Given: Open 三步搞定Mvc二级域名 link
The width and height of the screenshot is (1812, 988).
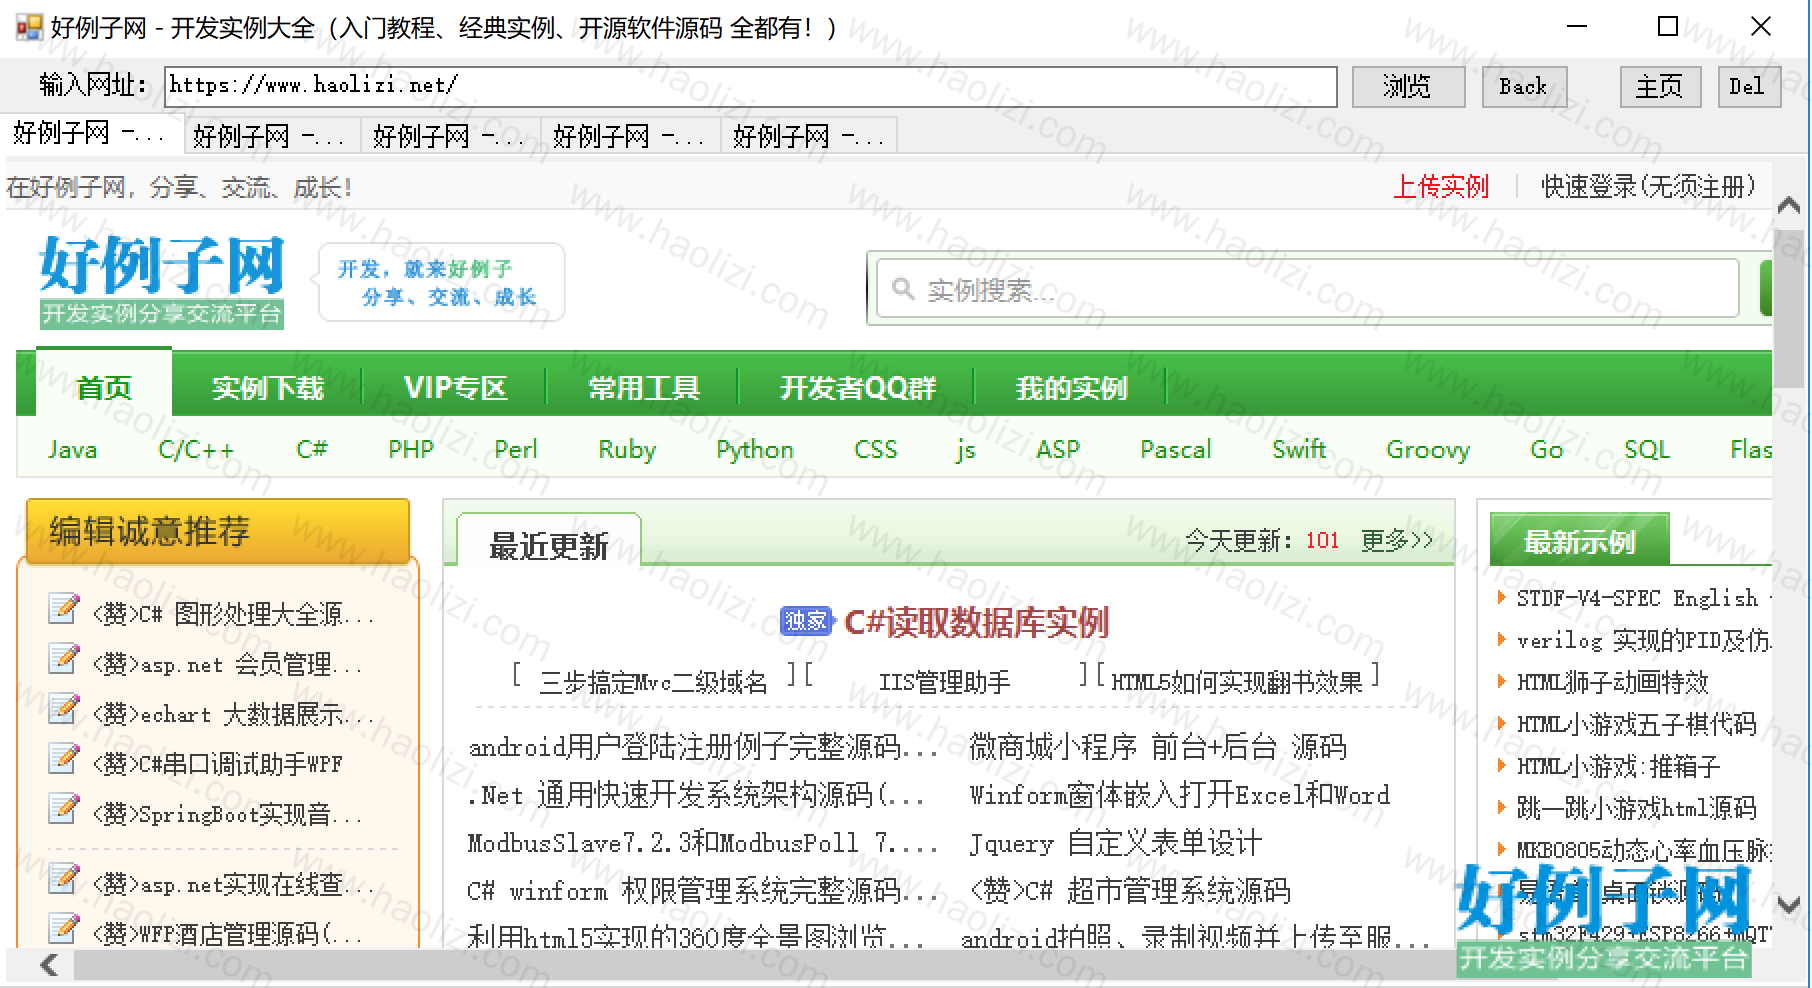Looking at the screenshot, I should tap(653, 683).
